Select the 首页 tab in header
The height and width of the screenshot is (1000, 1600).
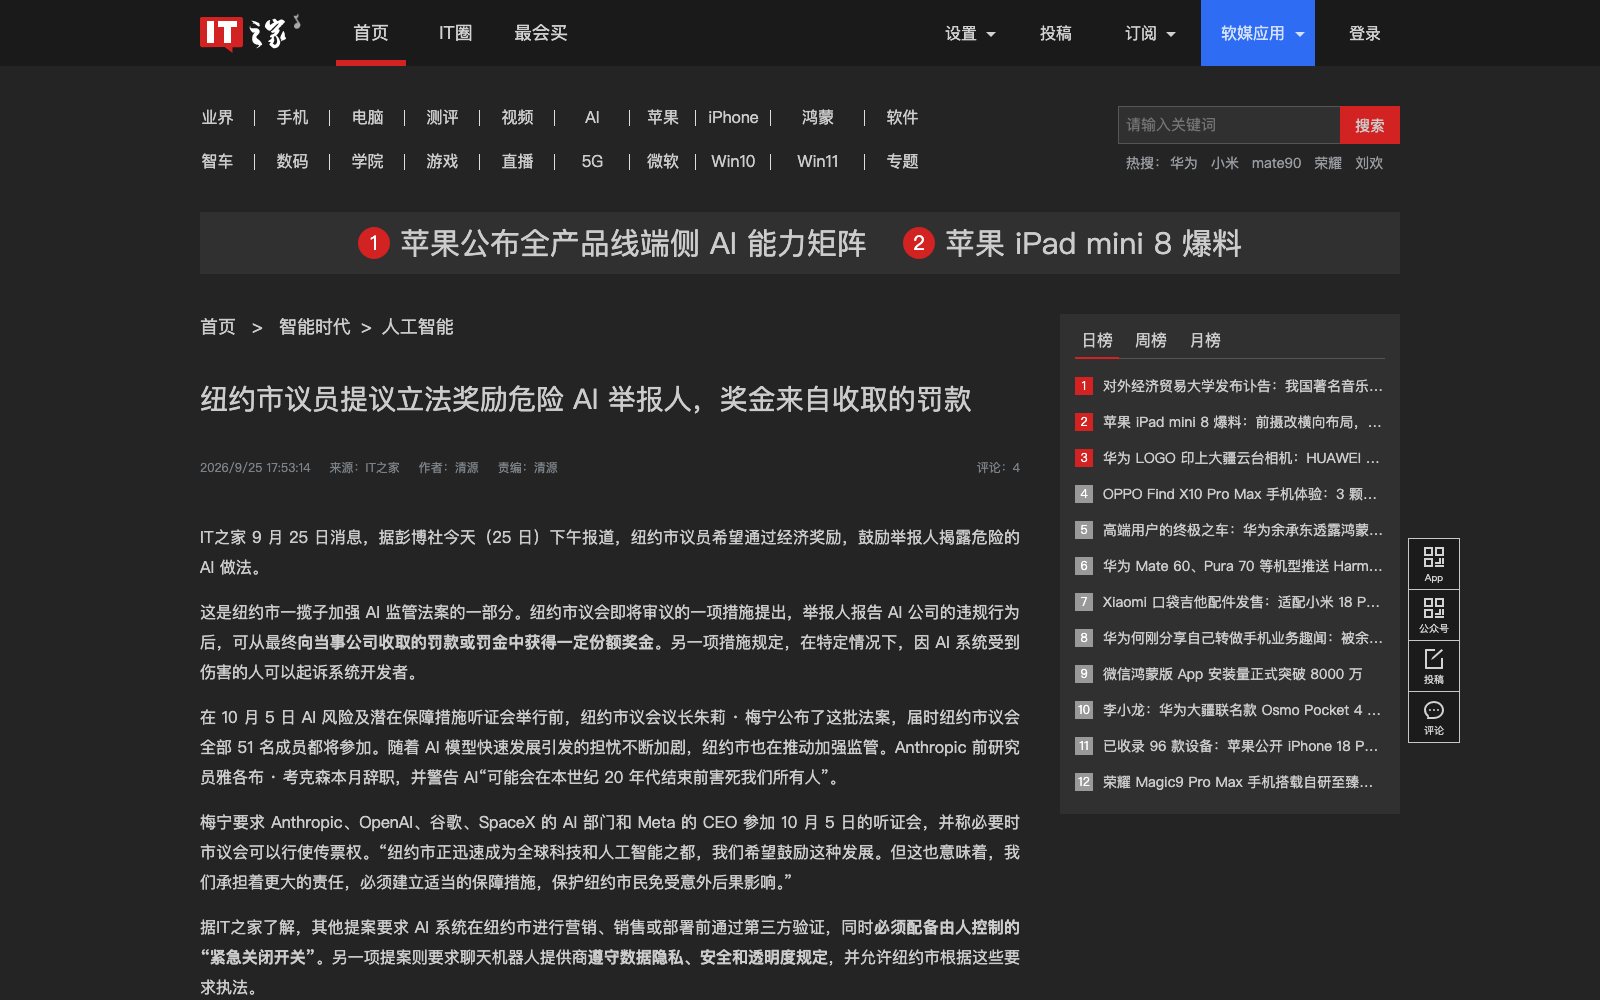point(371,33)
